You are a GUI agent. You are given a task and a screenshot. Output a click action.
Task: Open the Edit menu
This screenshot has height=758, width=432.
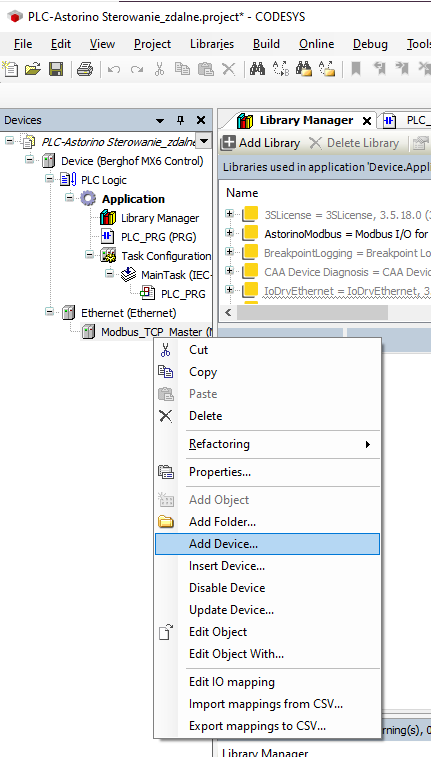(x=61, y=44)
